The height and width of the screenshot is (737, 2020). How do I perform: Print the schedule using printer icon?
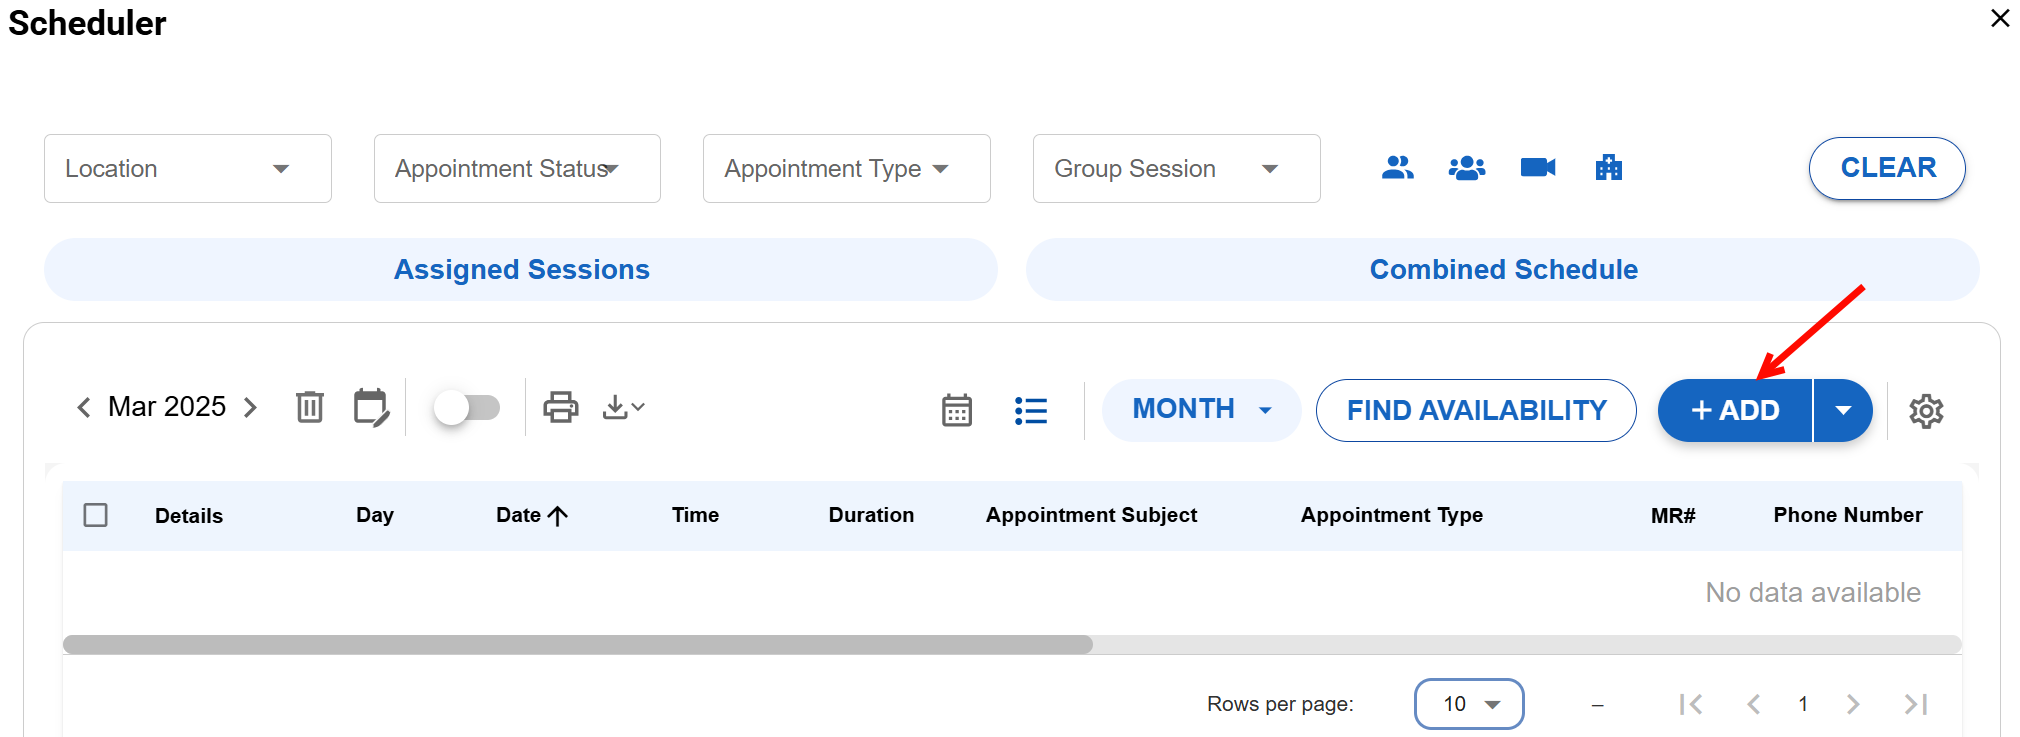[560, 407]
